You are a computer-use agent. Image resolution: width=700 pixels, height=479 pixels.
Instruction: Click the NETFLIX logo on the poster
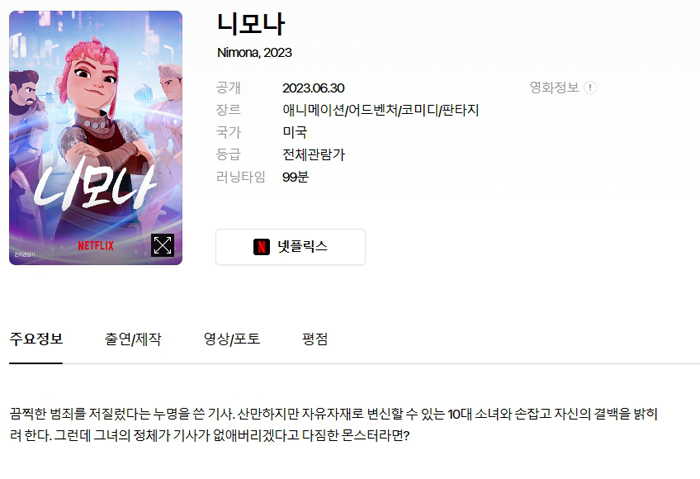coord(96,246)
